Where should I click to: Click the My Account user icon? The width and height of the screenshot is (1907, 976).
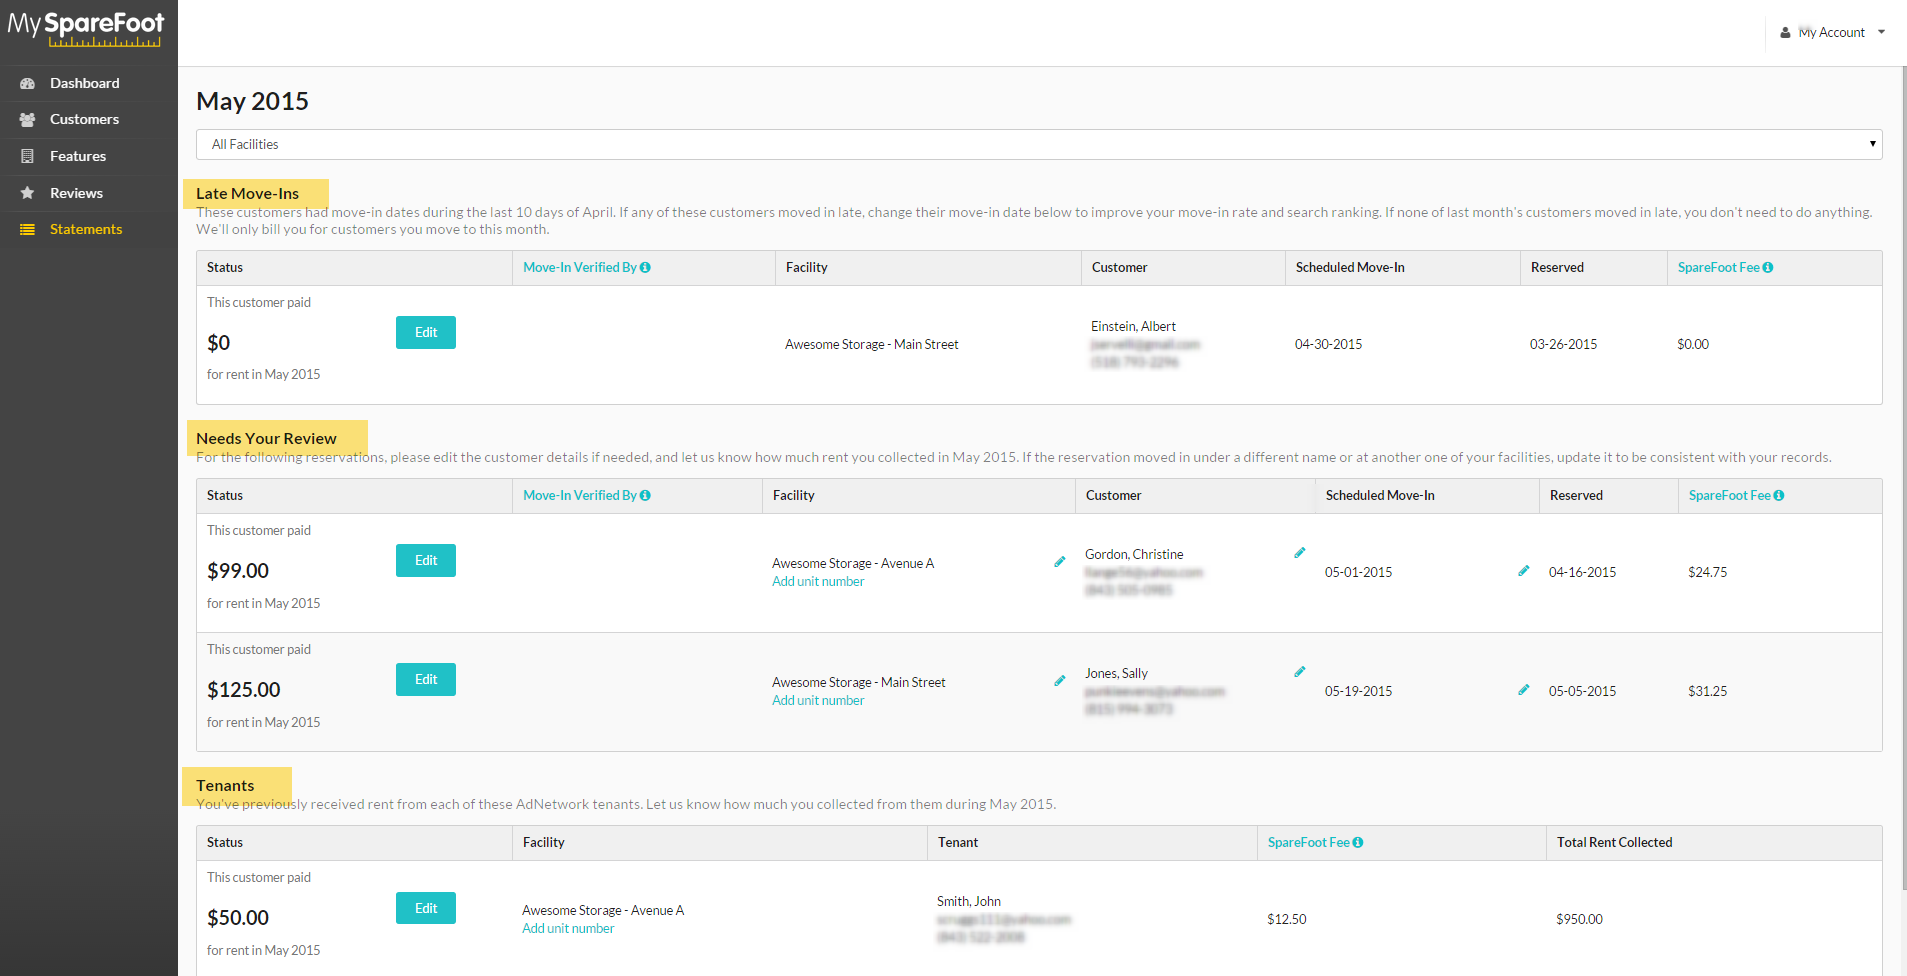pos(1785,33)
